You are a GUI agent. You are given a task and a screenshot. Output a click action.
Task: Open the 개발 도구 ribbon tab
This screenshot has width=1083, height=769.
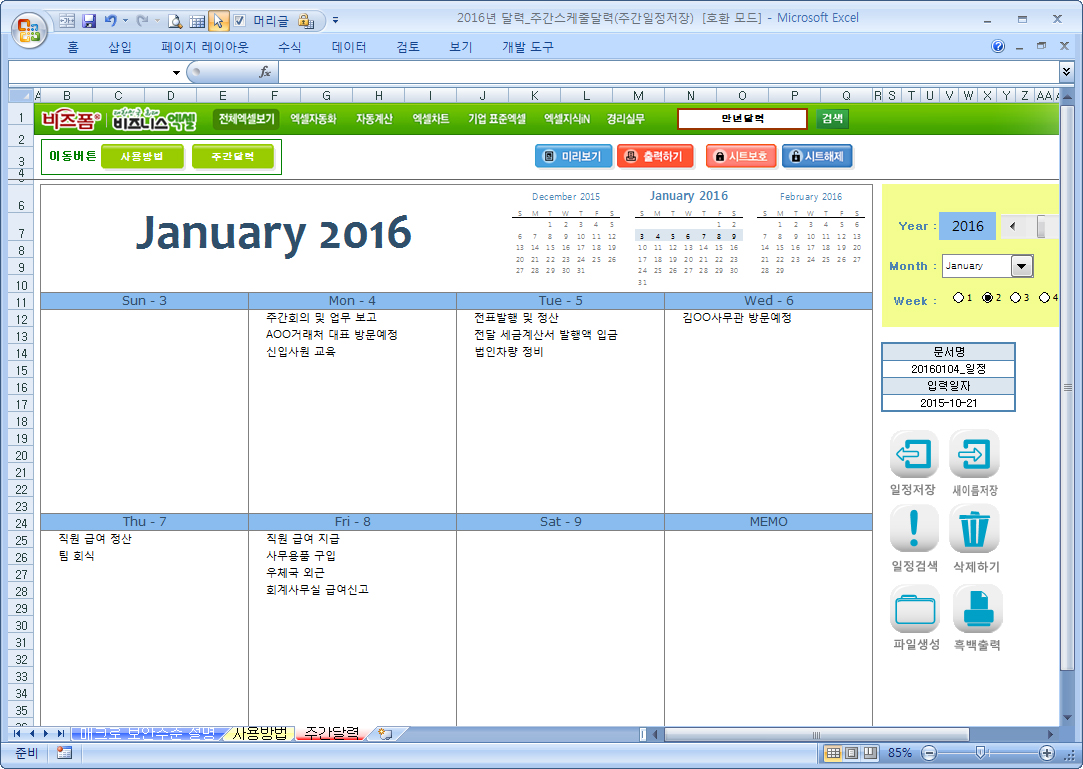528,47
